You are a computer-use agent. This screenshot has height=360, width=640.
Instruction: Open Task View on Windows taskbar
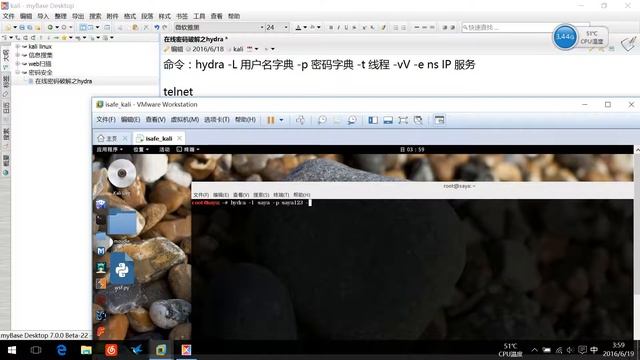point(36,350)
